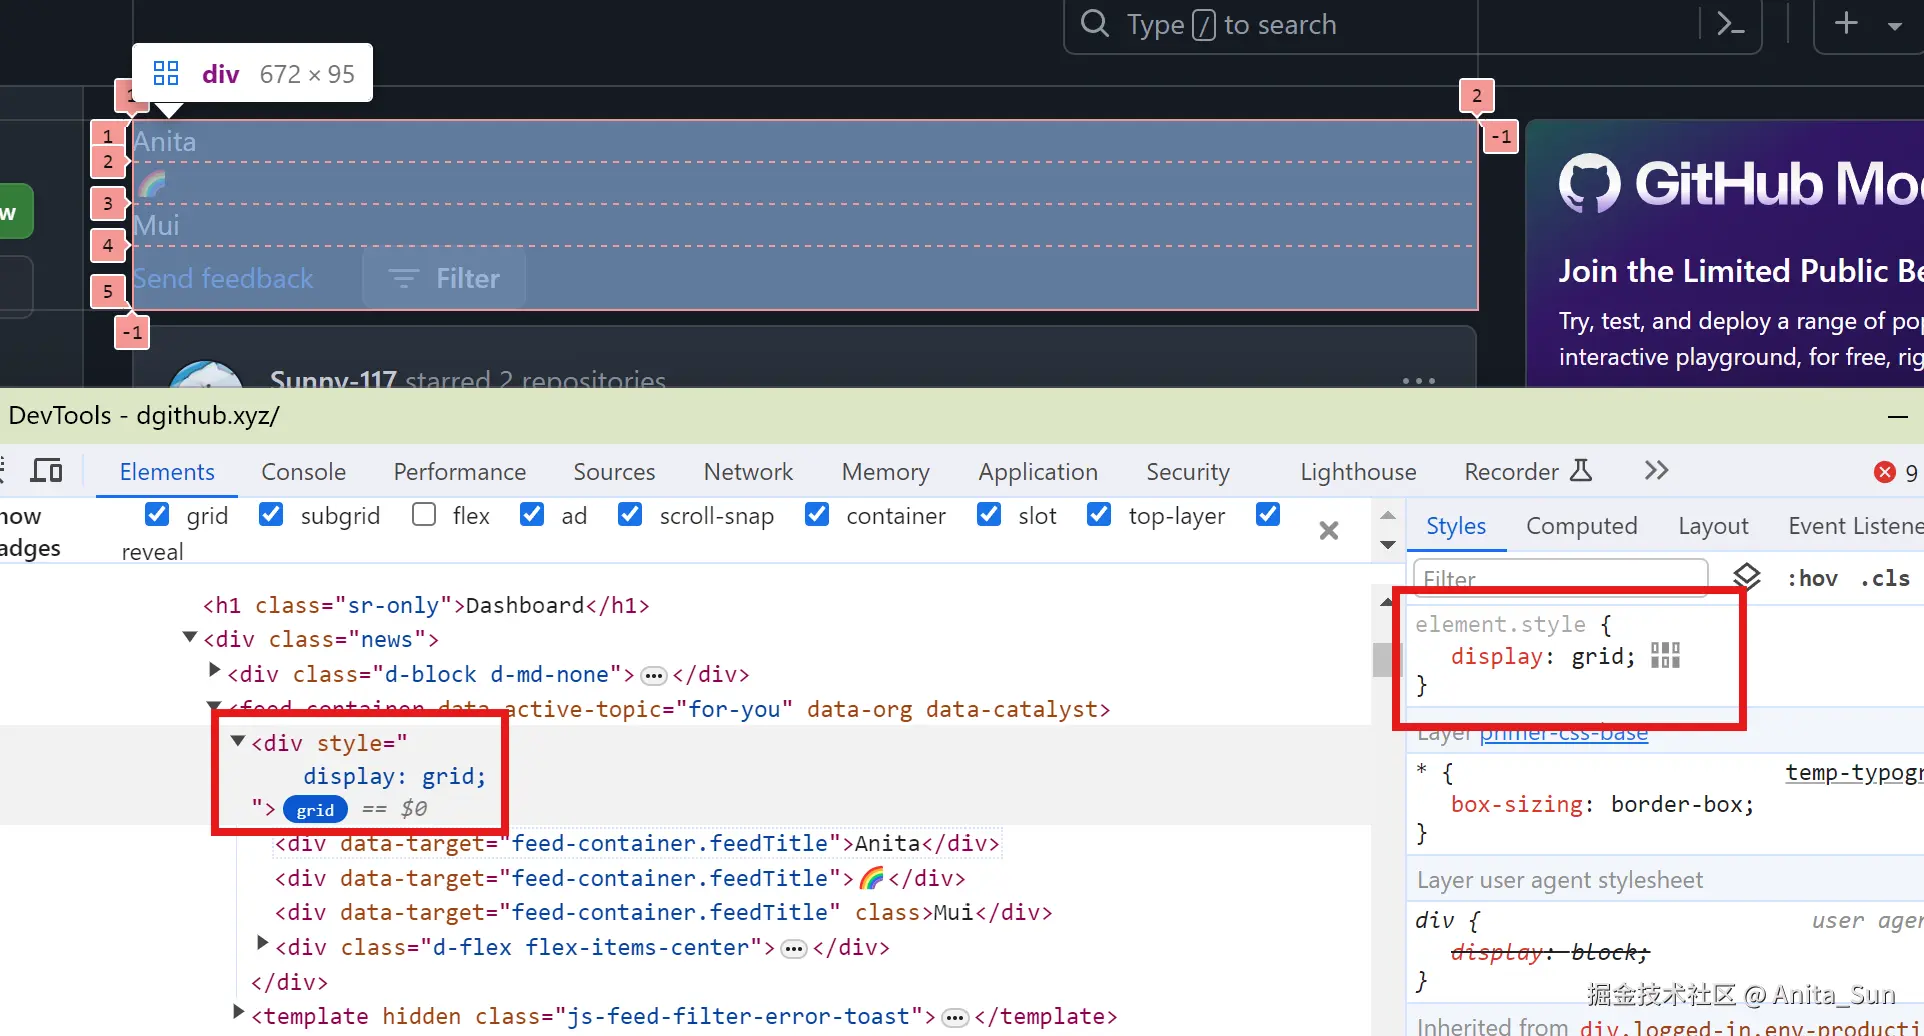Select the feedTitle div containing Anita
Viewport: 1924px width, 1036px height.
pyautogui.click(x=637, y=843)
